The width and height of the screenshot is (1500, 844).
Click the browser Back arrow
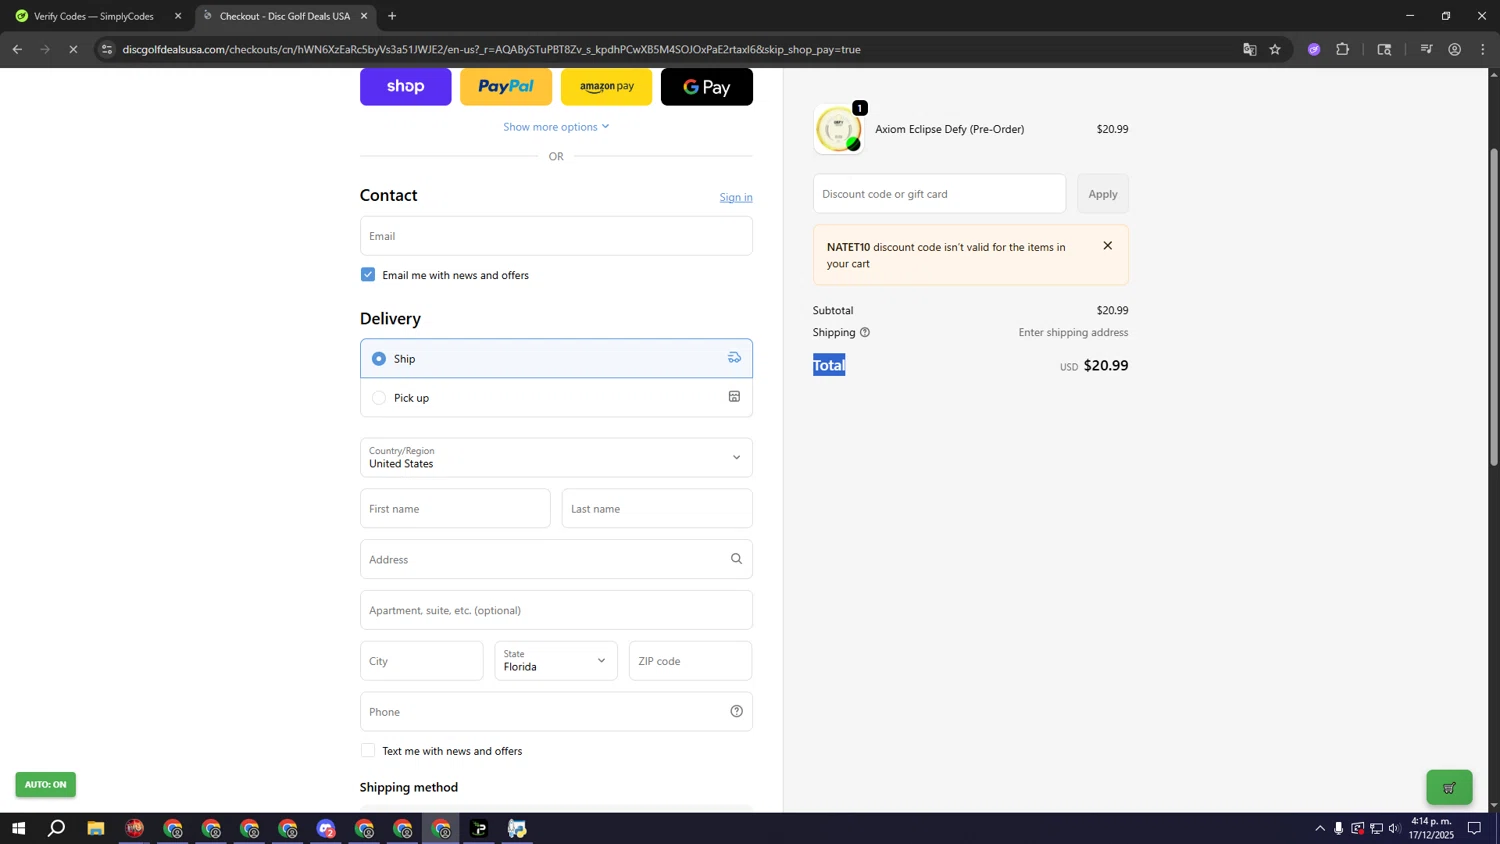tap(17, 49)
